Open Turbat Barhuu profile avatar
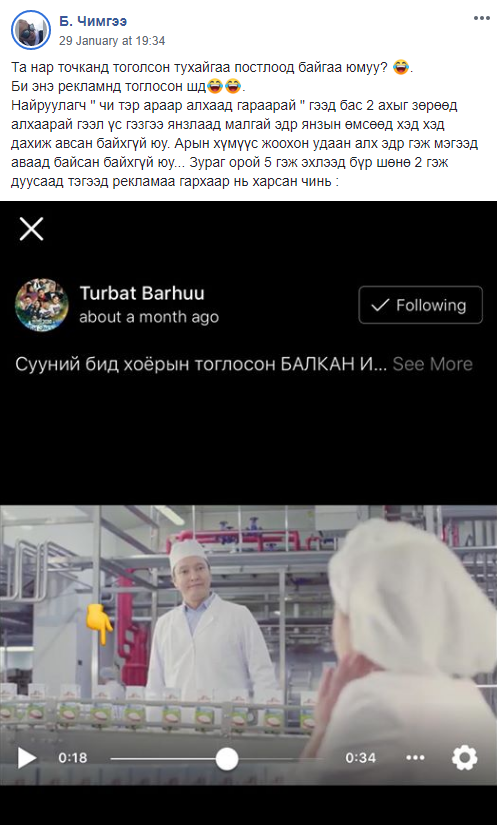 (42, 305)
